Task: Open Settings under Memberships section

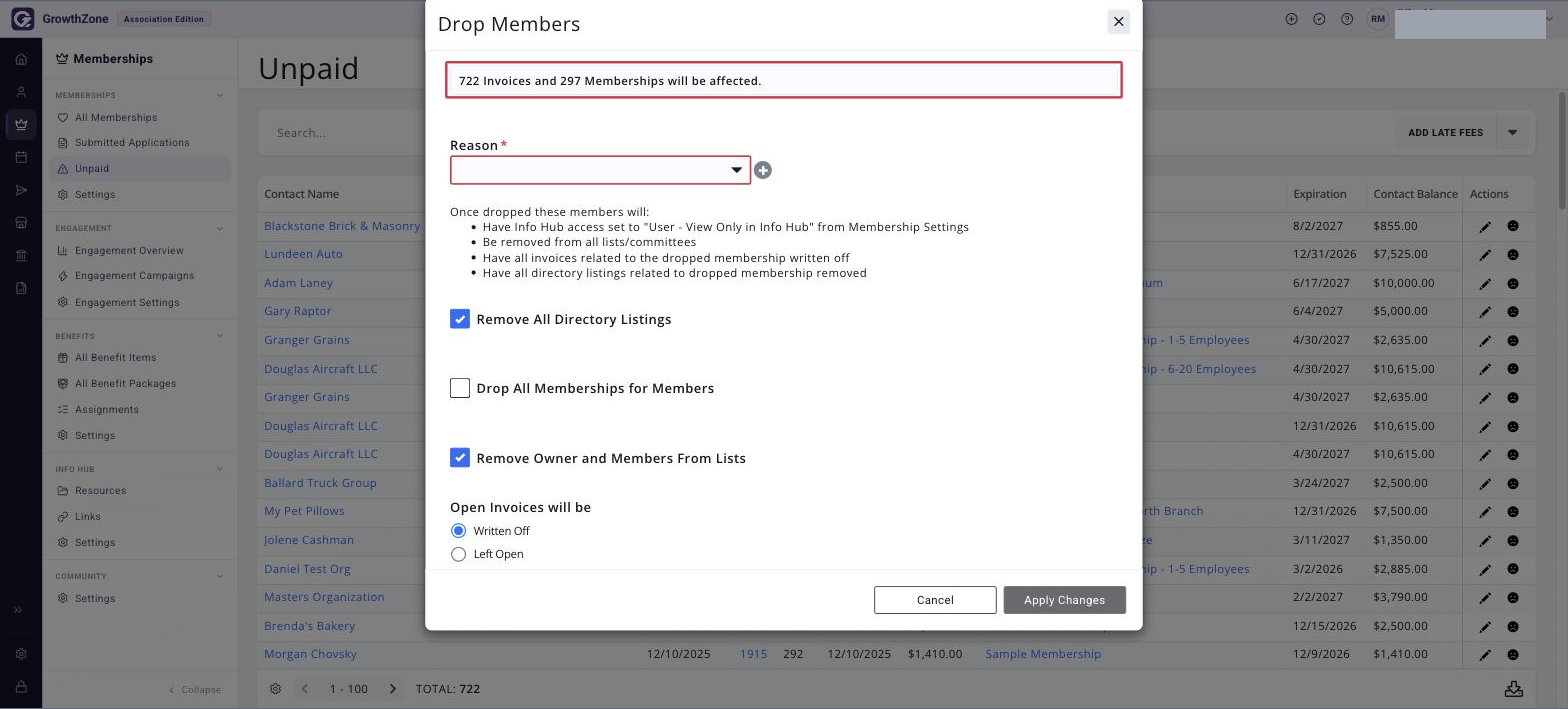Action: [x=95, y=195]
